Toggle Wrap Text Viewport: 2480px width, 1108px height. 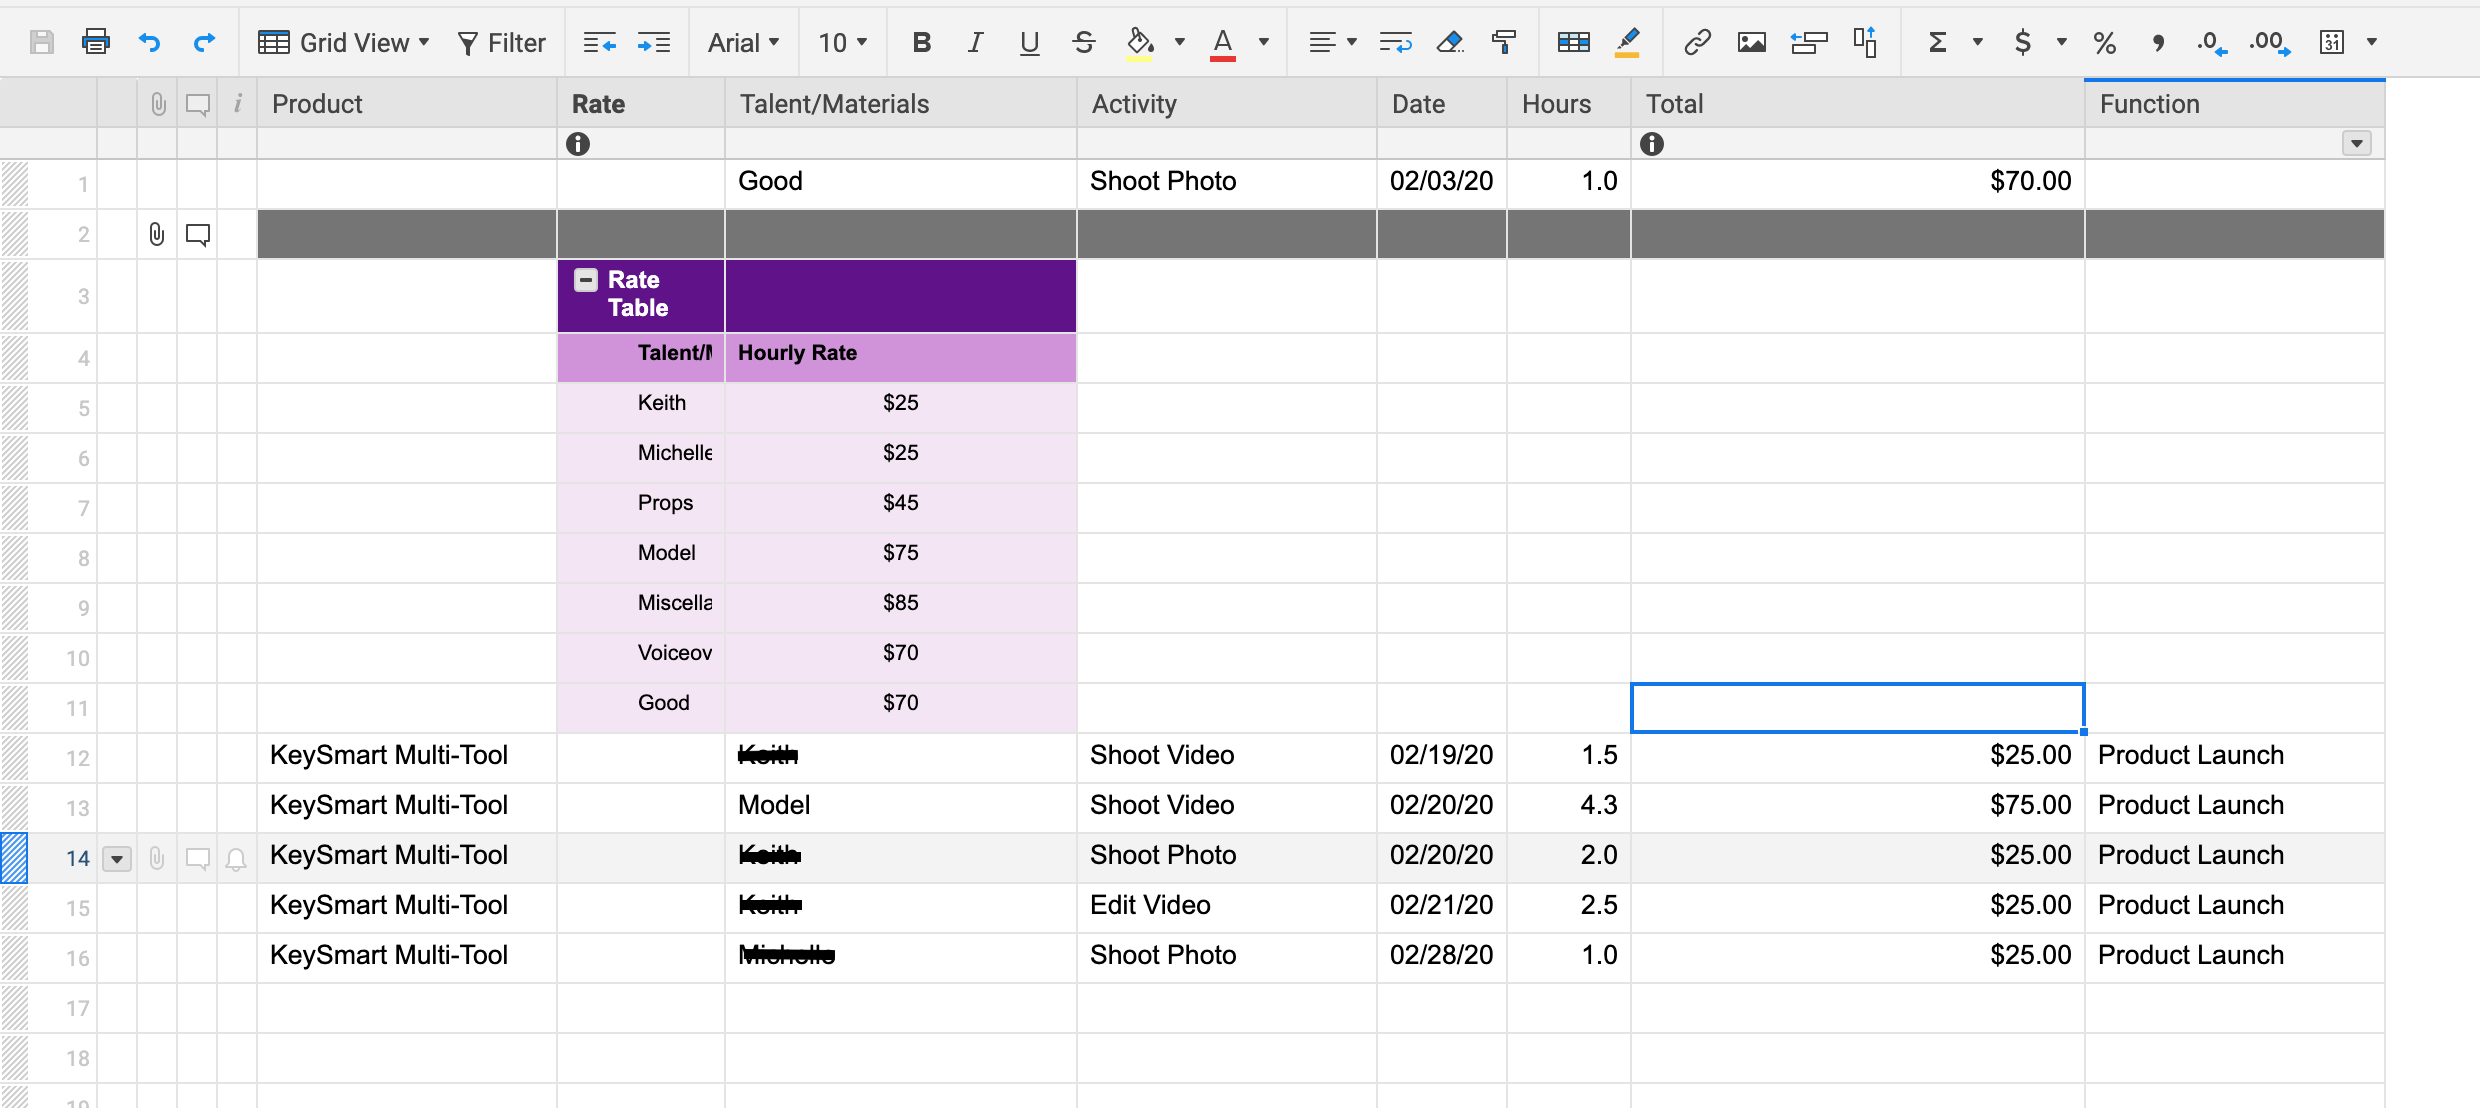coord(1395,42)
